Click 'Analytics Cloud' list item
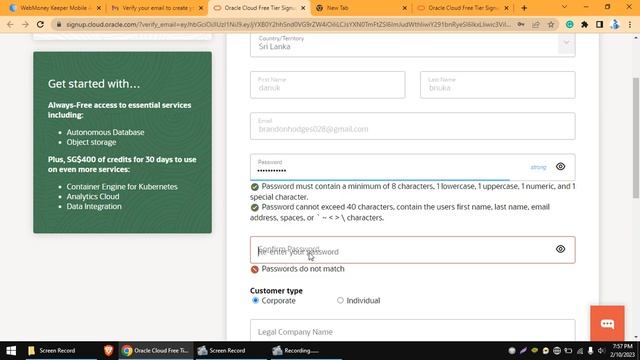Viewport: 640px width, 360px height. tap(93, 196)
